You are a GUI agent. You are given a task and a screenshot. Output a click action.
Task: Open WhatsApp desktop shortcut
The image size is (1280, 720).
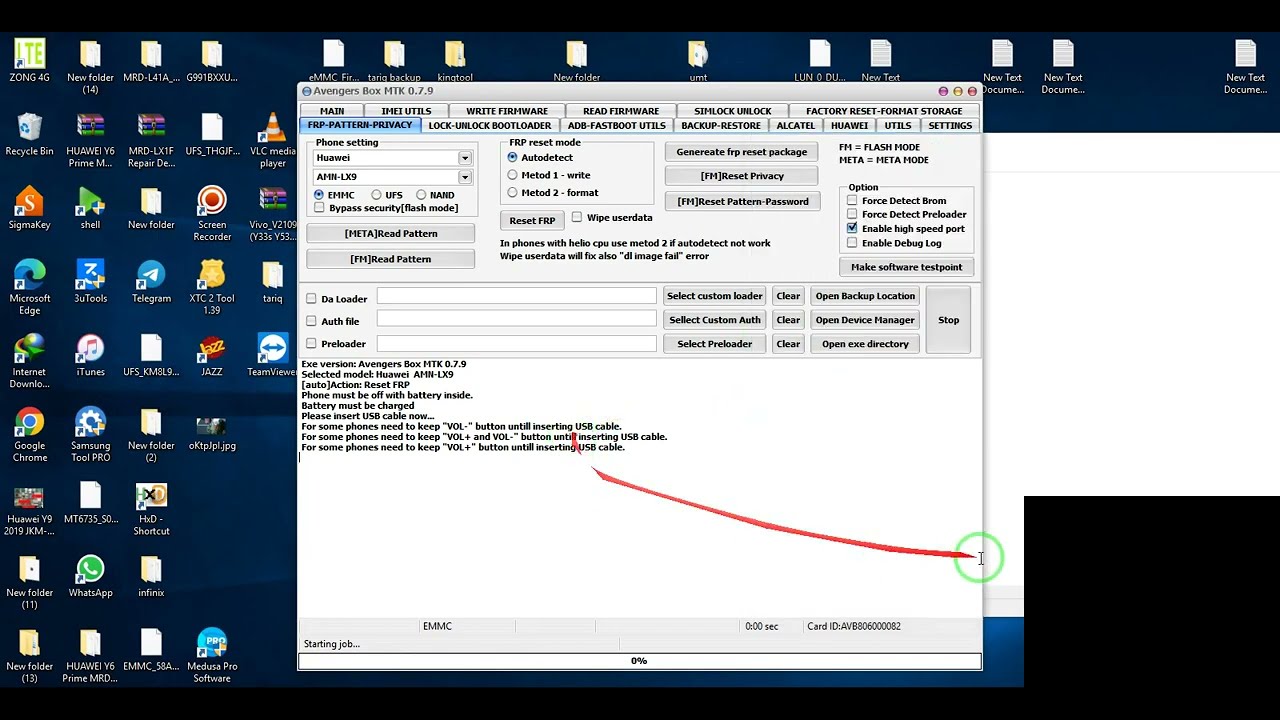tap(90, 576)
